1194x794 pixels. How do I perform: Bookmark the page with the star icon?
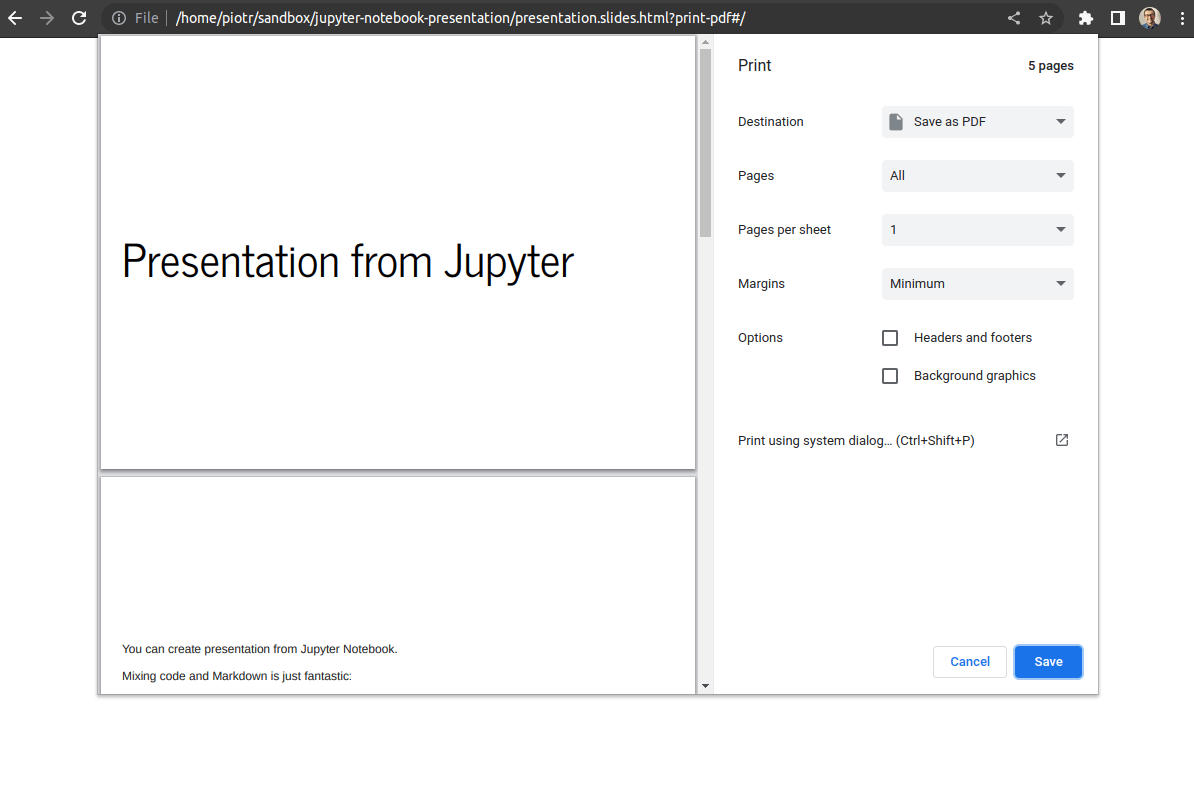click(x=1045, y=17)
